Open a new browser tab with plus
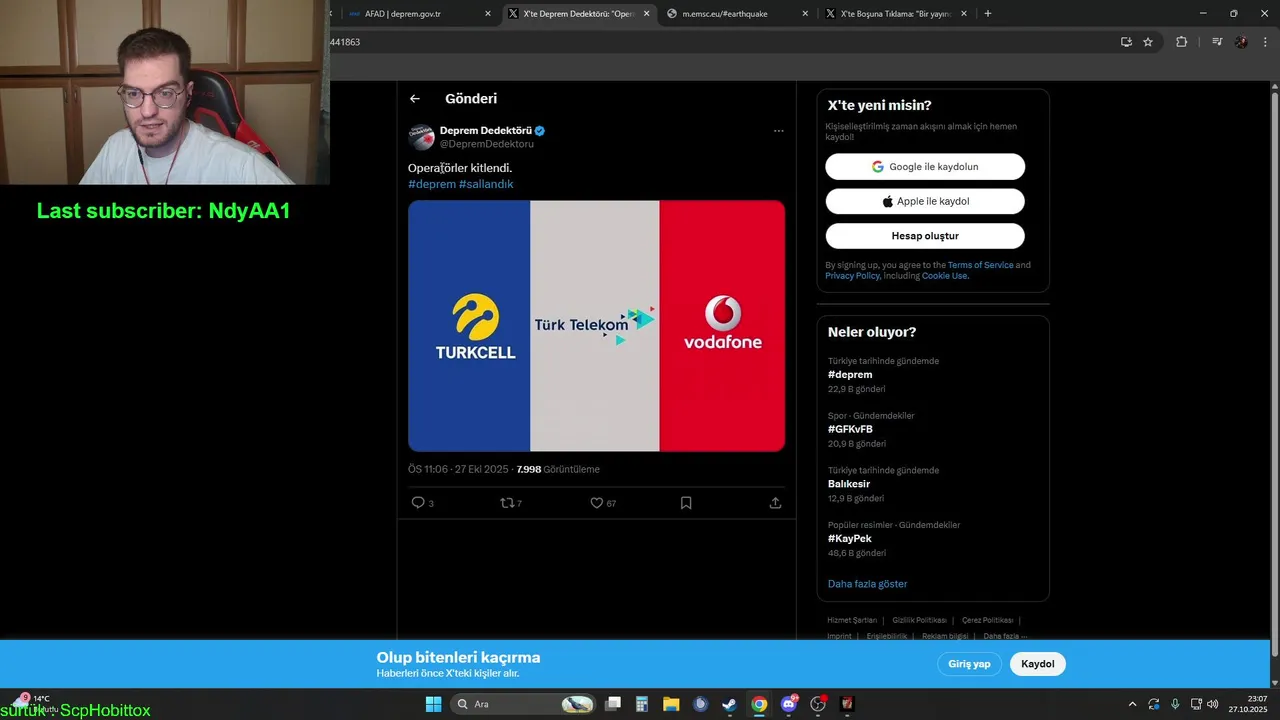Image resolution: width=1280 pixels, height=720 pixels. [988, 14]
